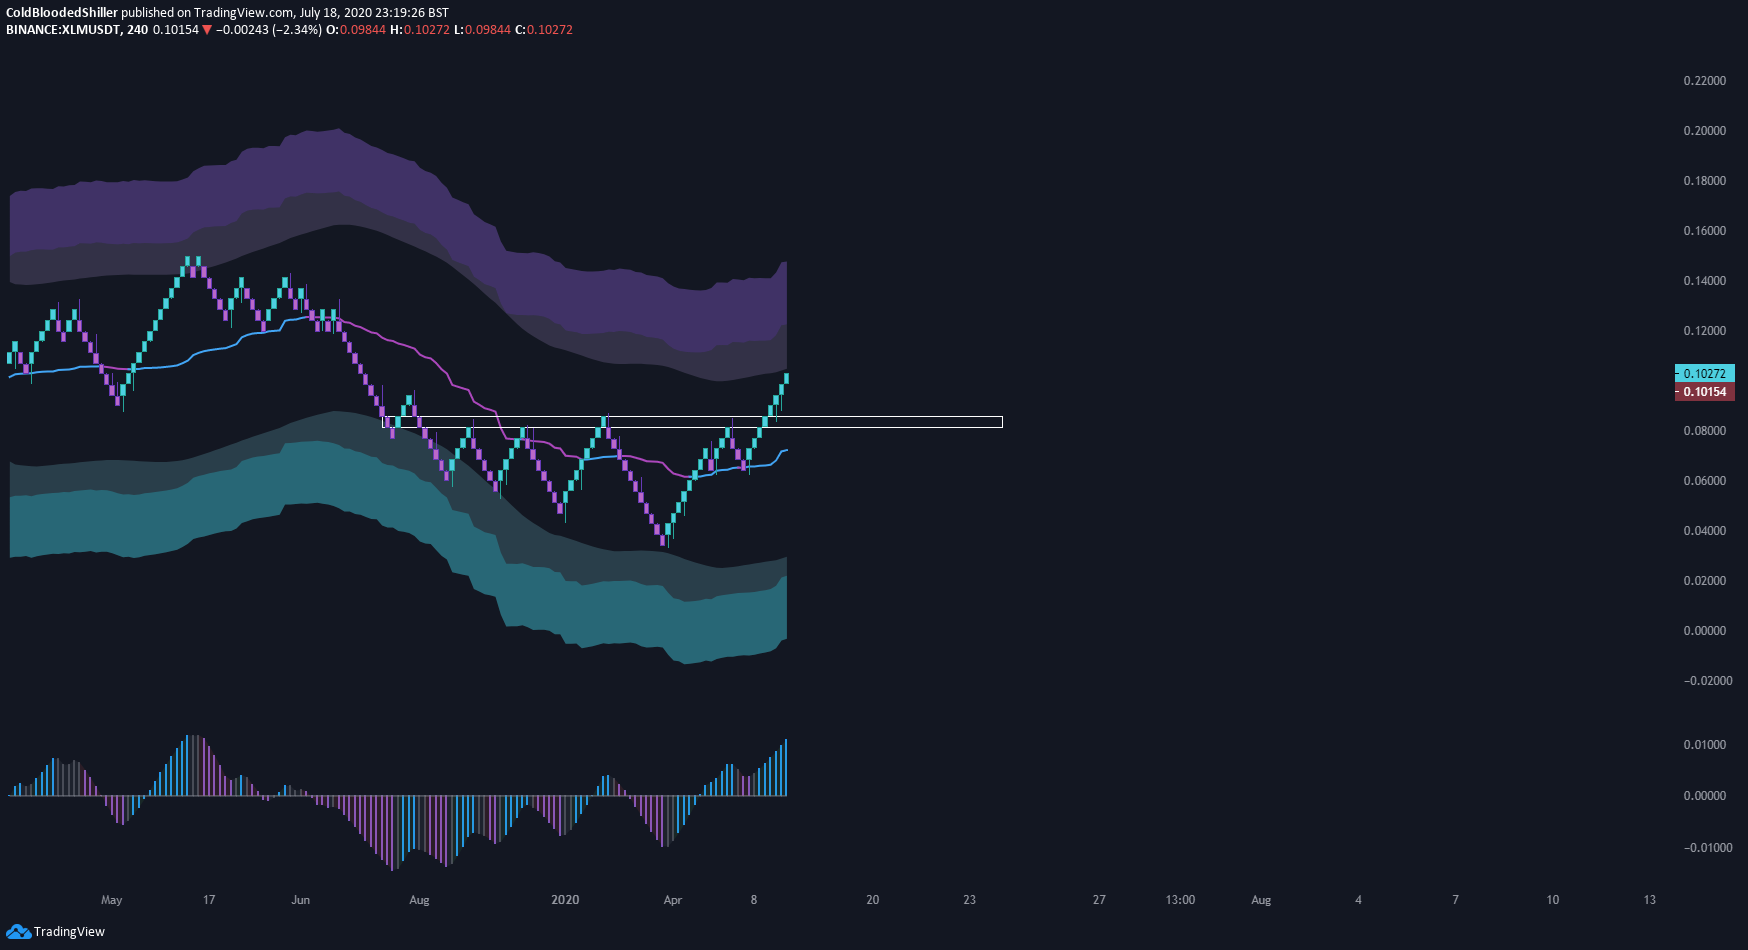
Task: Click the Apr time axis label
Action: (x=673, y=900)
